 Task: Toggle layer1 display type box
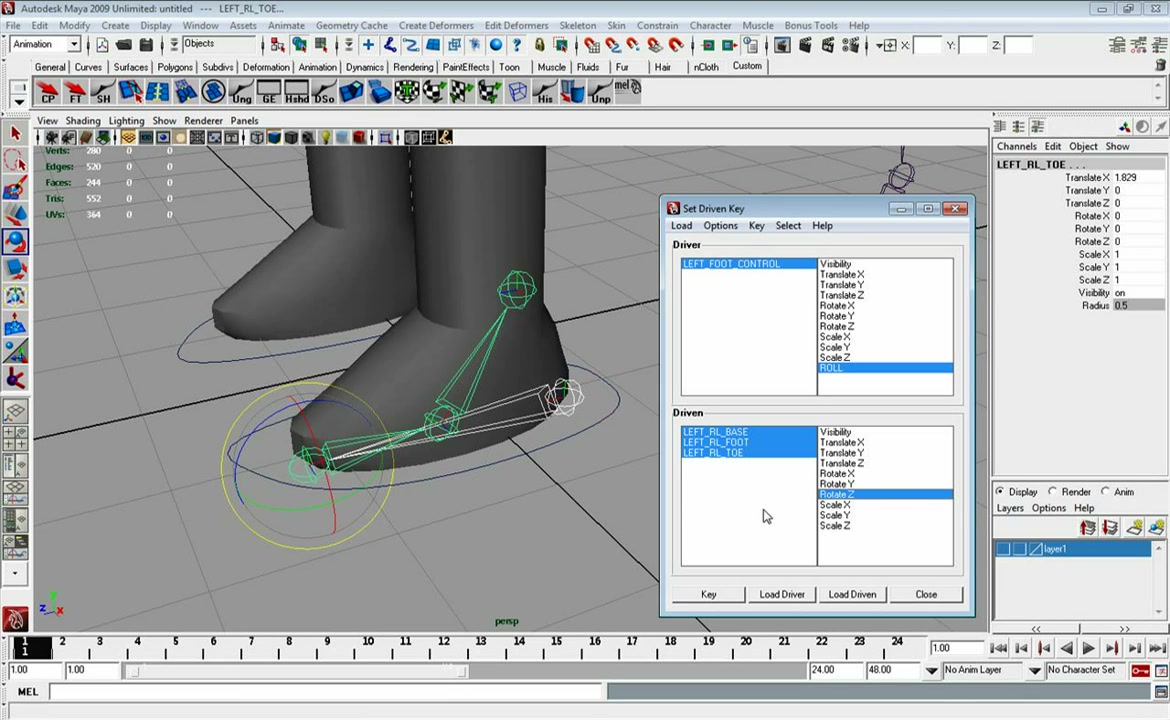(1019, 549)
